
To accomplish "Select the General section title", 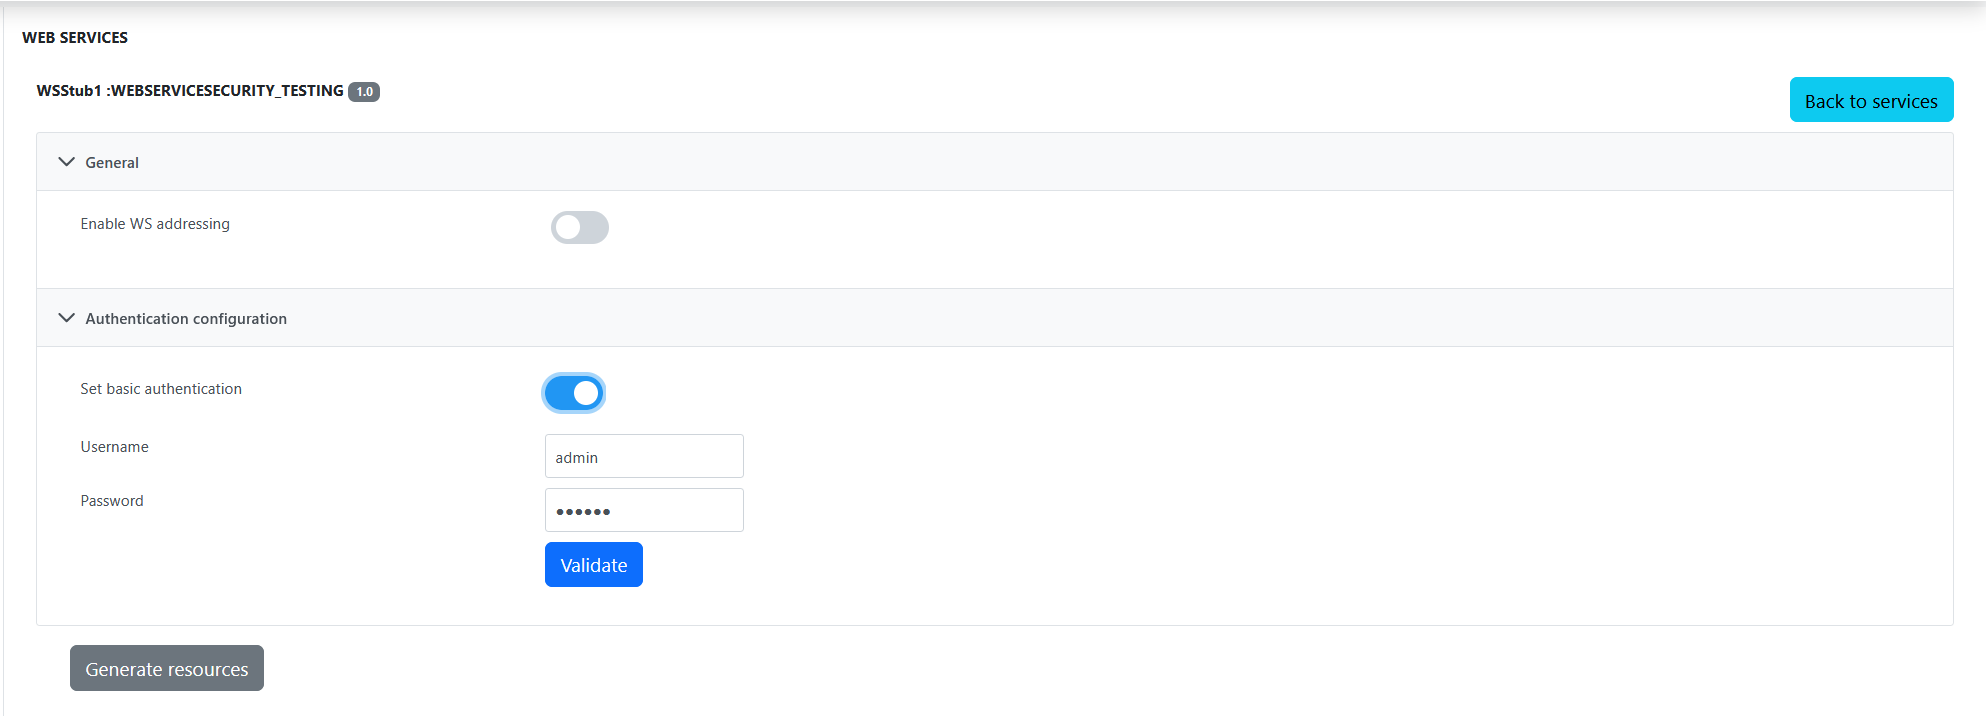I will (112, 163).
